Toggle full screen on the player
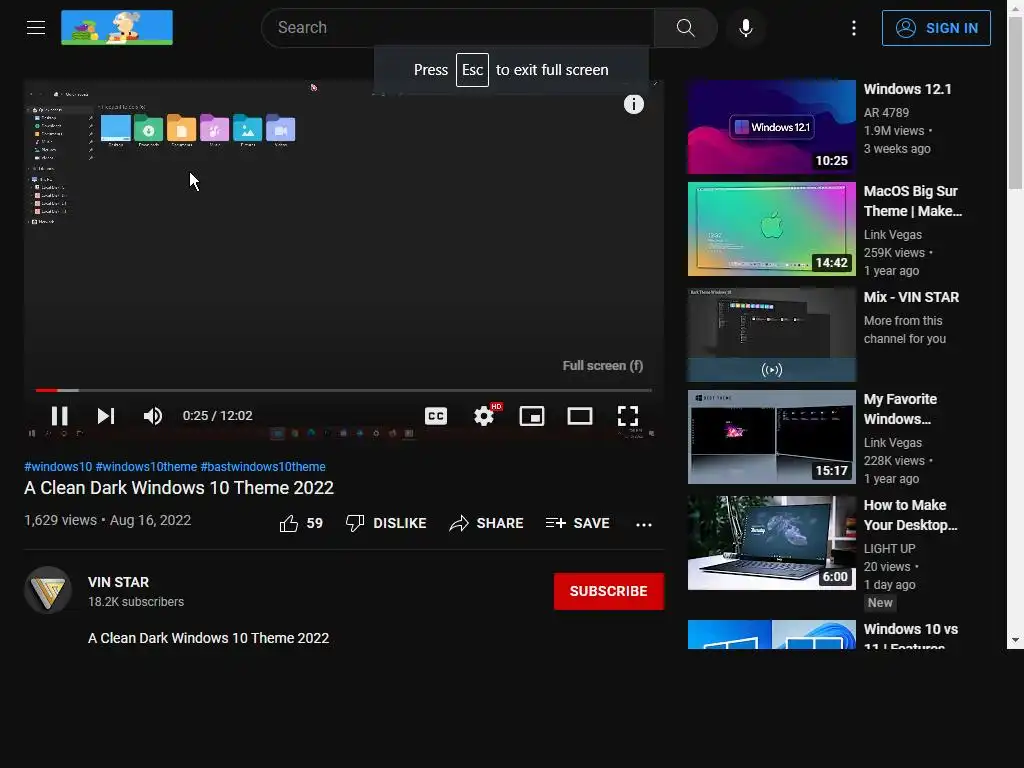Viewport: 1024px width, 768px height. 628,416
